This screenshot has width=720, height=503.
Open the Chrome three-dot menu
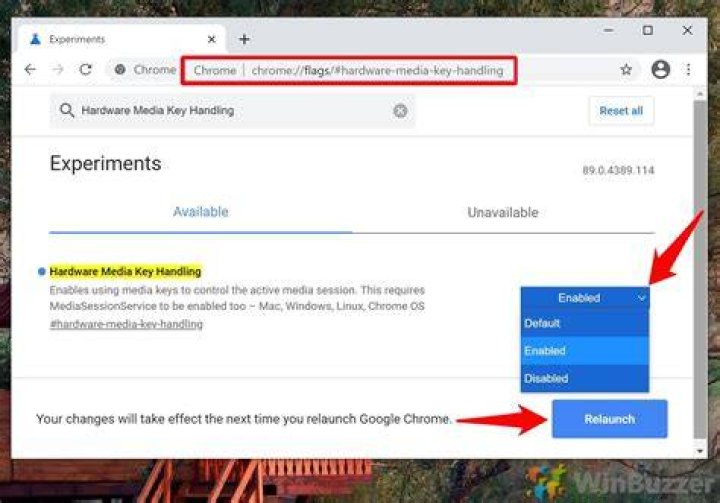tap(688, 69)
